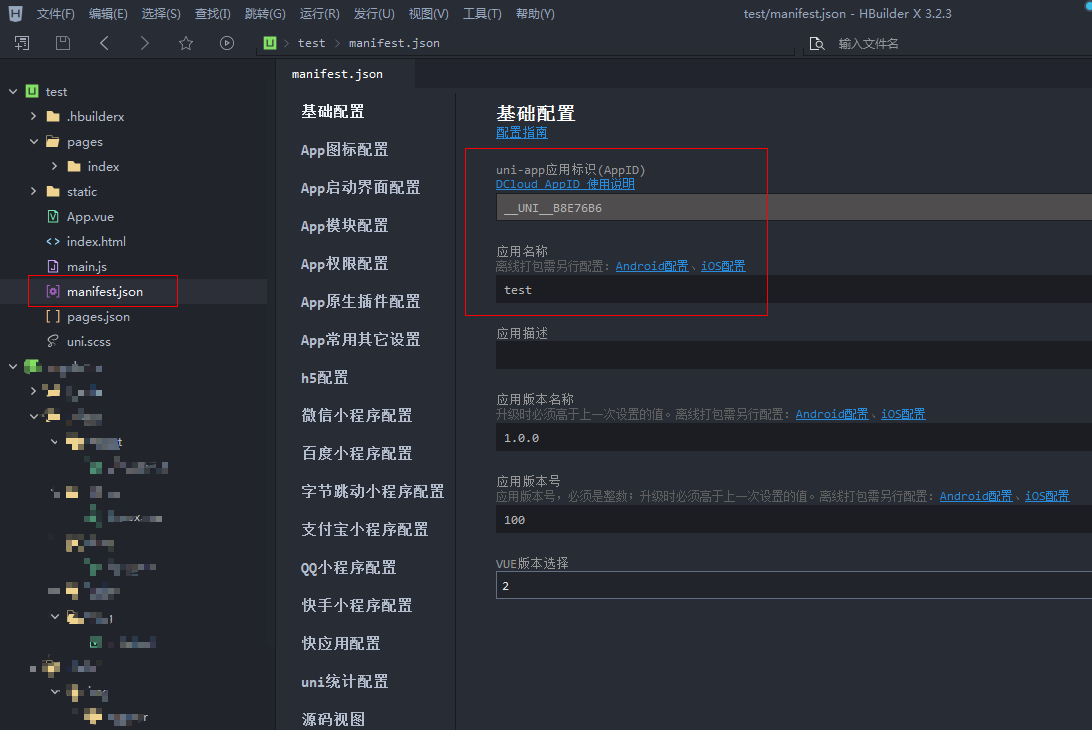Click the save file icon in the toolbar

click(63, 43)
